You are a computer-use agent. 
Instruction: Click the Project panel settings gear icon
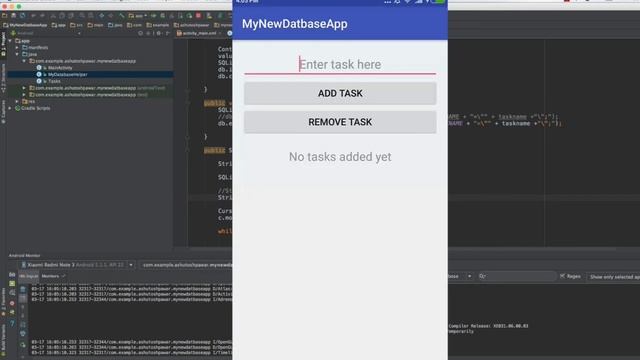coord(159,33)
